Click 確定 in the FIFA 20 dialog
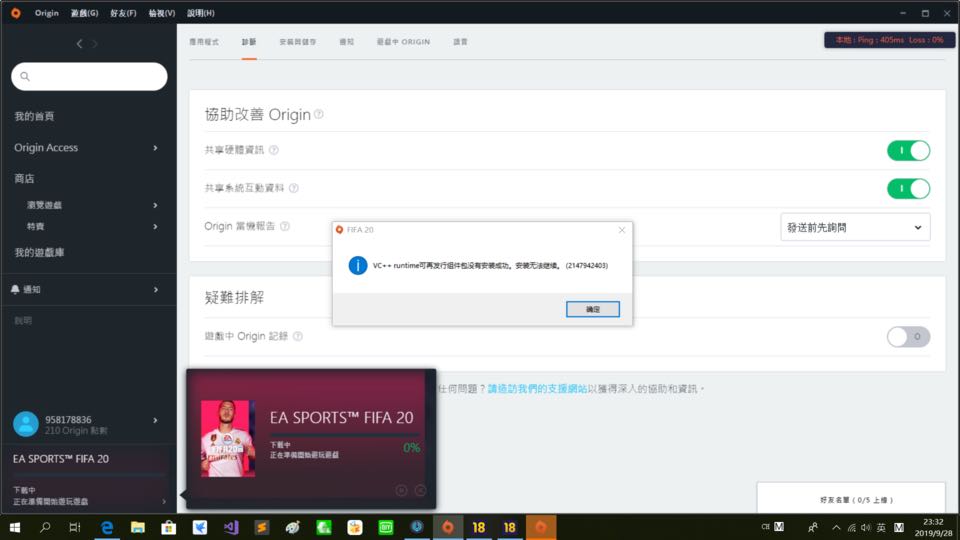 pyautogui.click(x=593, y=309)
